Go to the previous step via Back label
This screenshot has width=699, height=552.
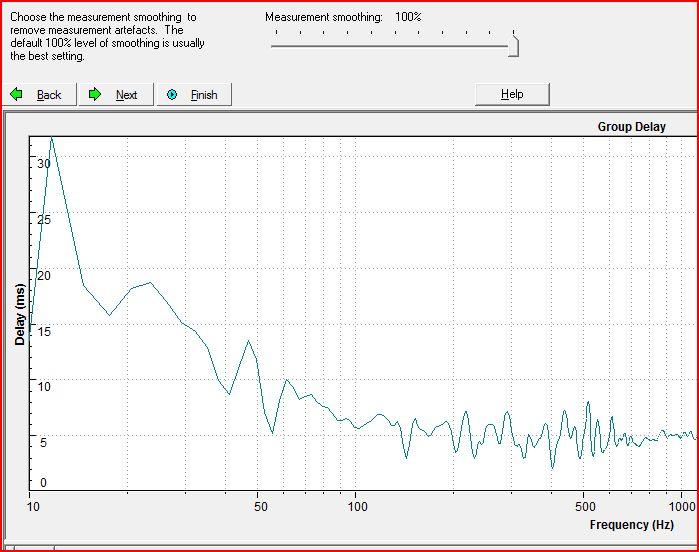click(49, 95)
